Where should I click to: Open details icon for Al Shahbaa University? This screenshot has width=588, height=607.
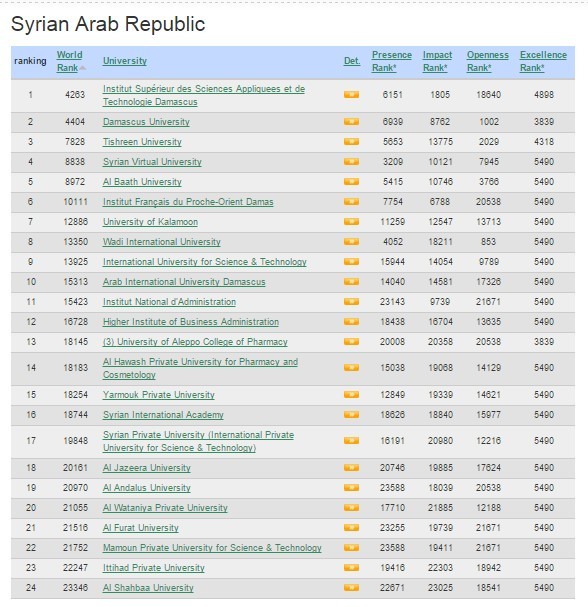351,588
